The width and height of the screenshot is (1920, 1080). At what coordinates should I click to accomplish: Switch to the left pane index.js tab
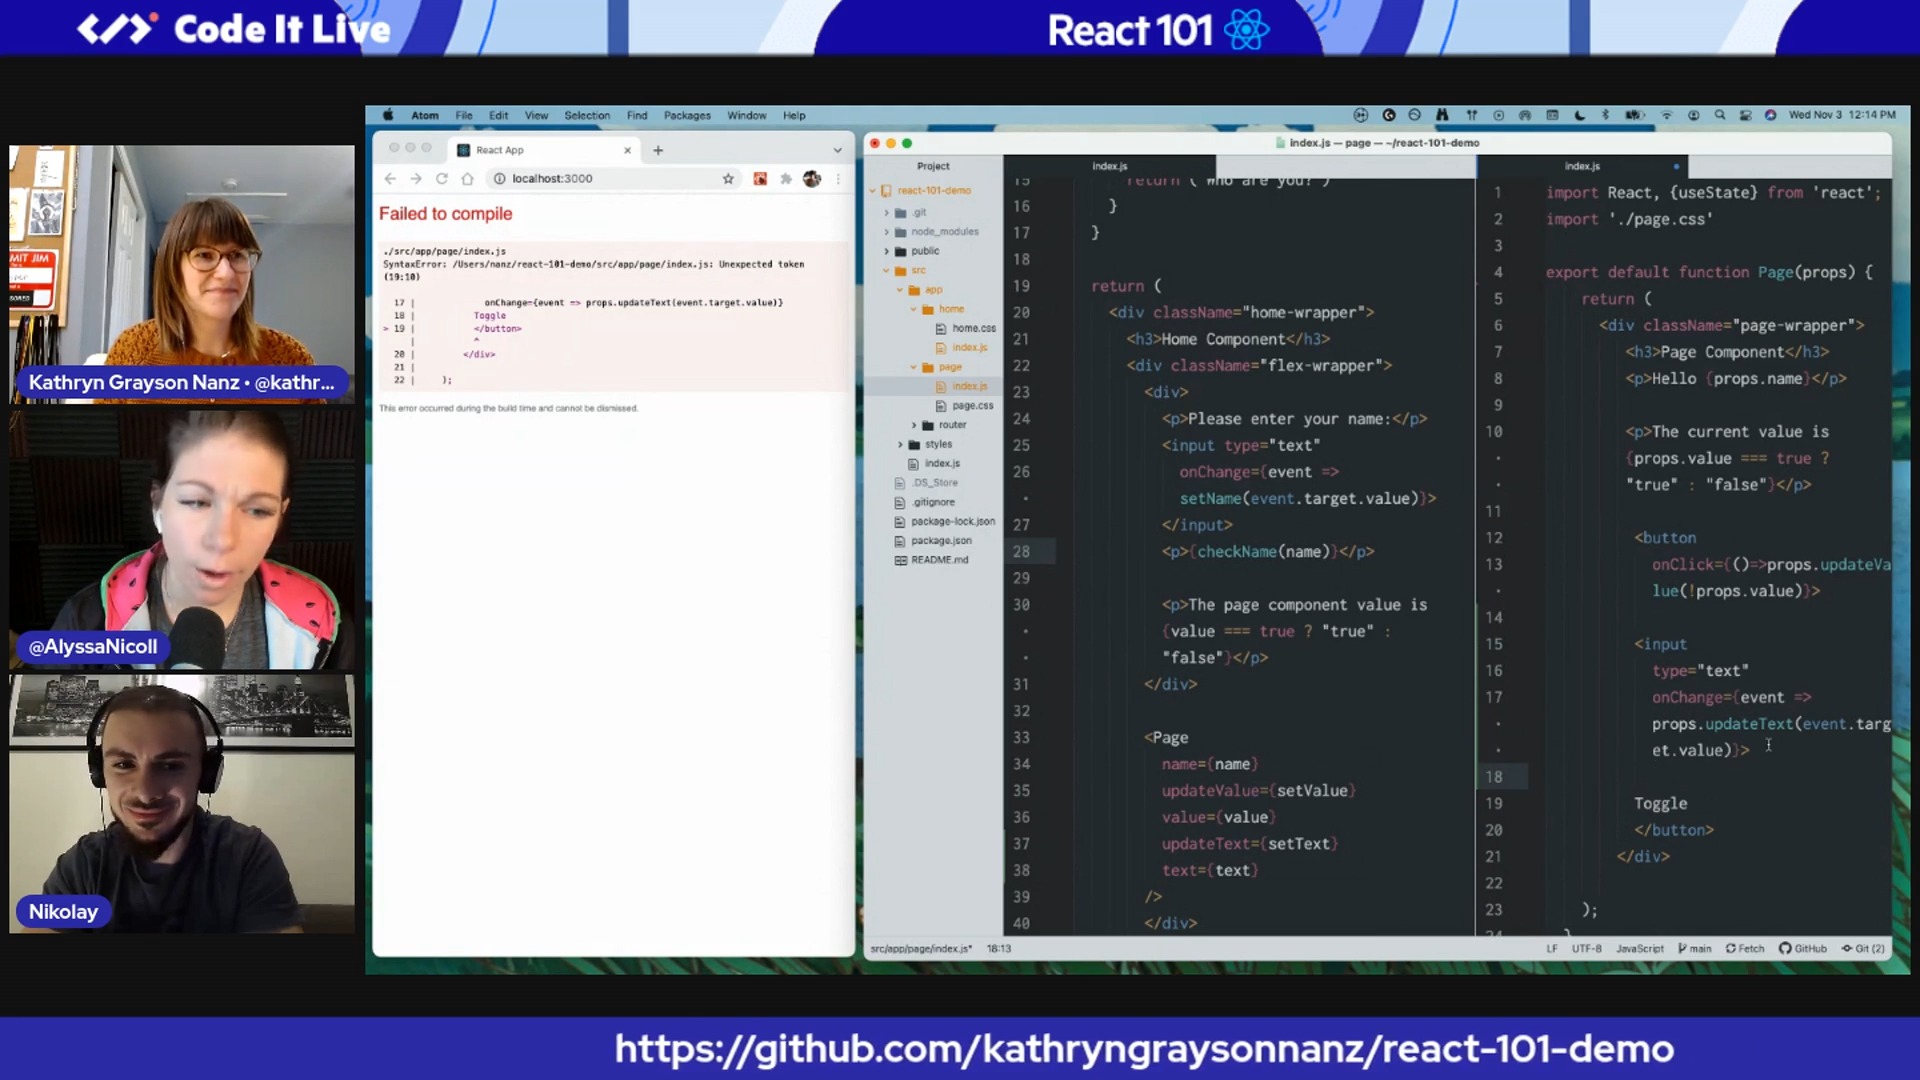click(x=1110, y=166)
